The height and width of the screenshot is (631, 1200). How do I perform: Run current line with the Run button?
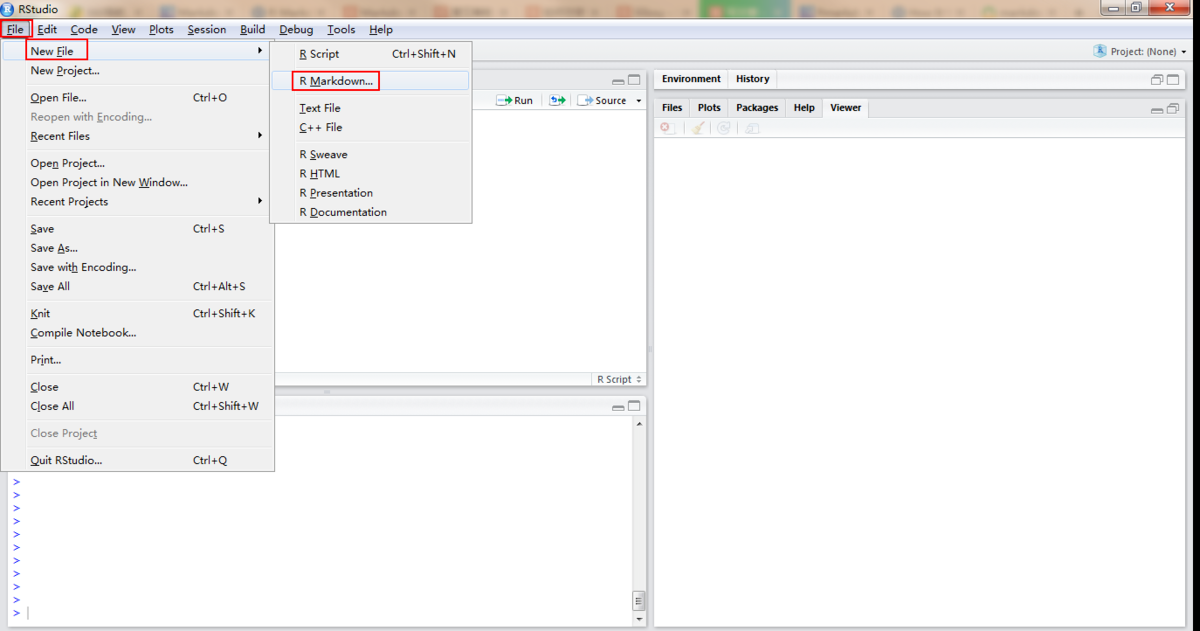(x=515, y=100)
